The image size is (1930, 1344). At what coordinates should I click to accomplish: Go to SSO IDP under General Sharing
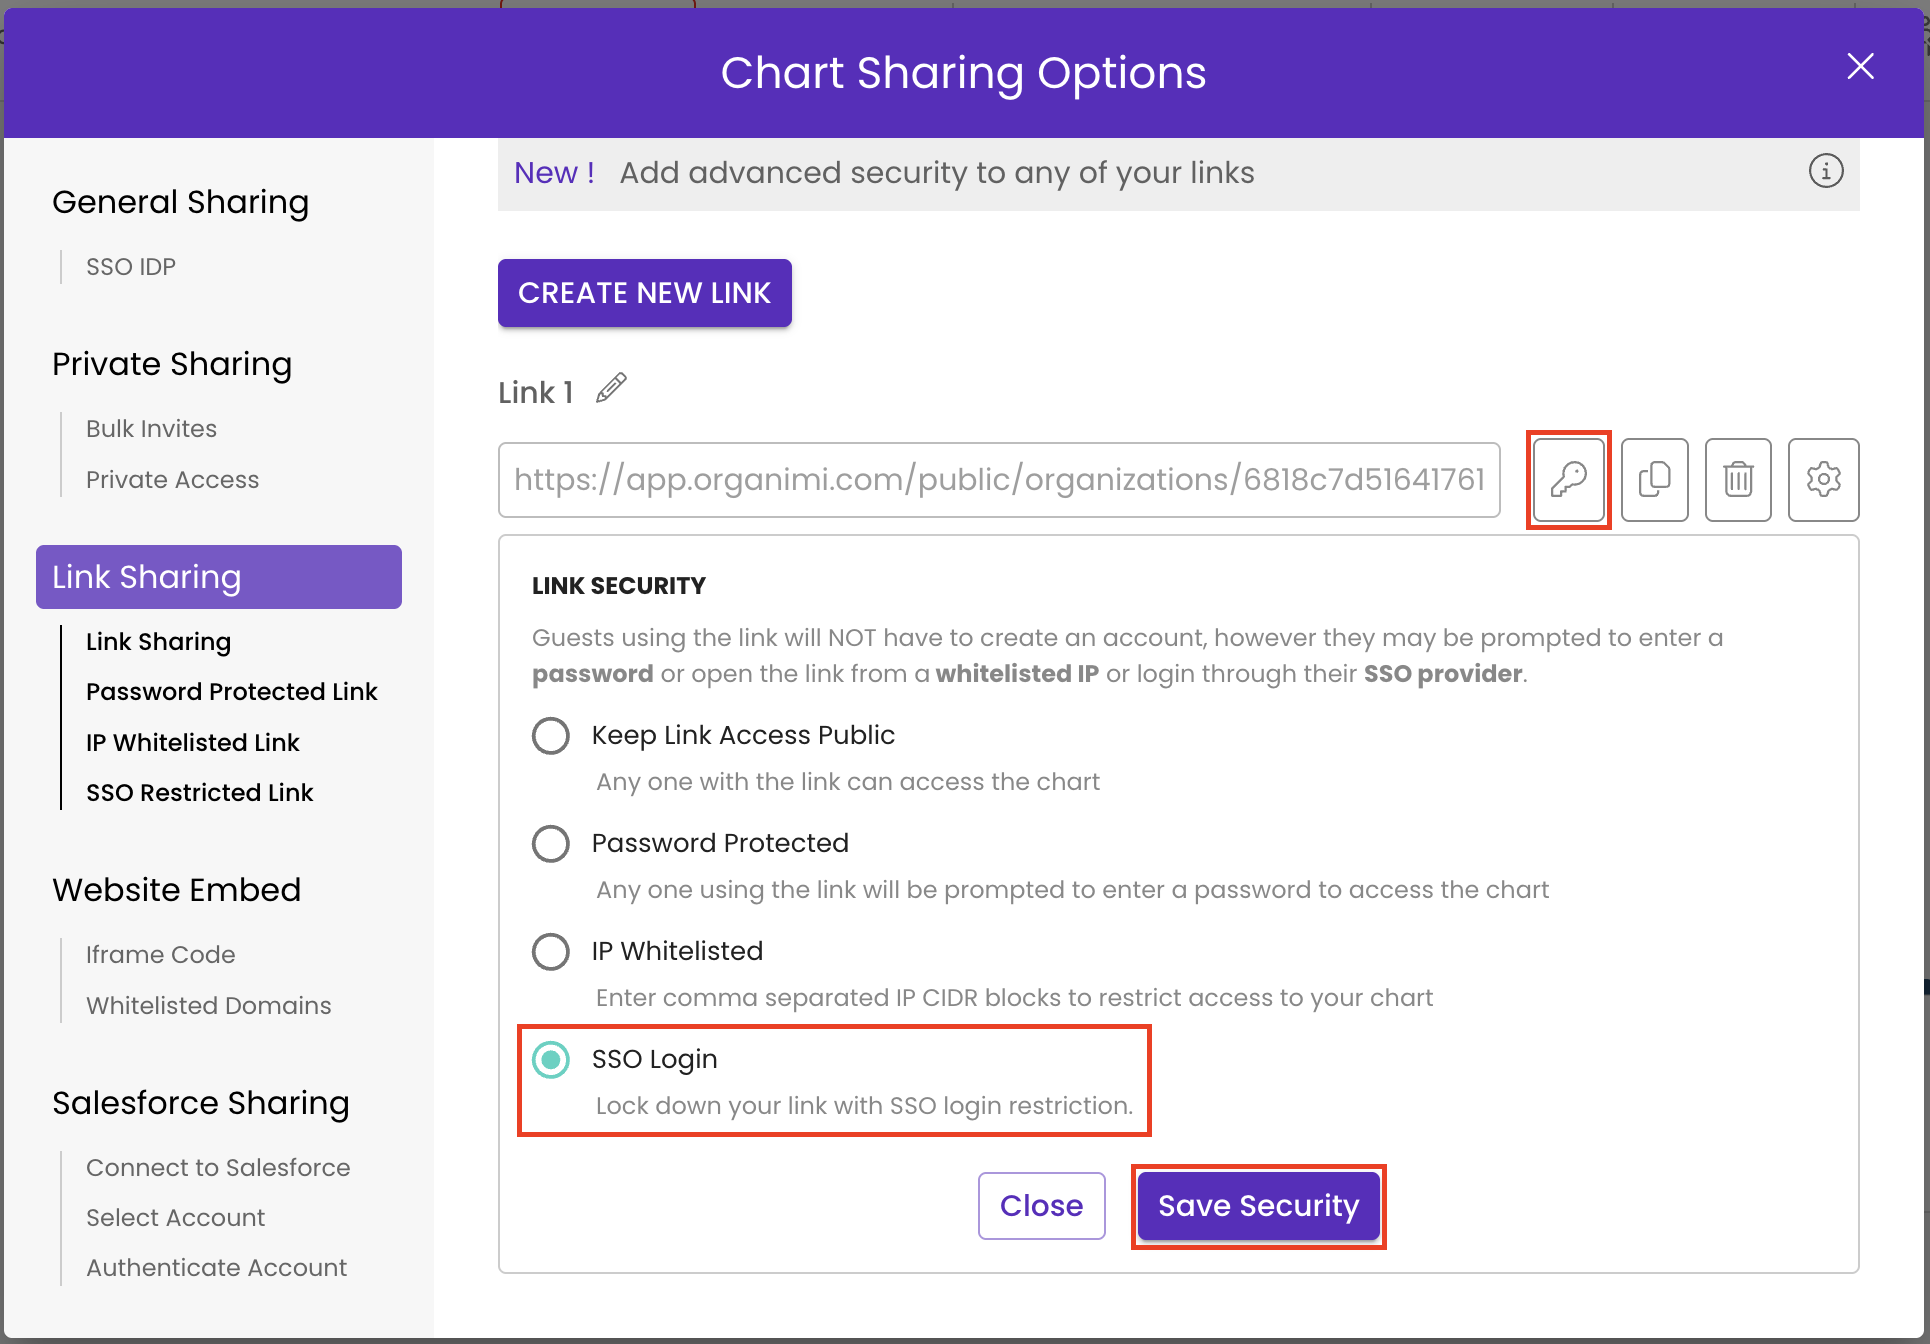tap(129, 266)
